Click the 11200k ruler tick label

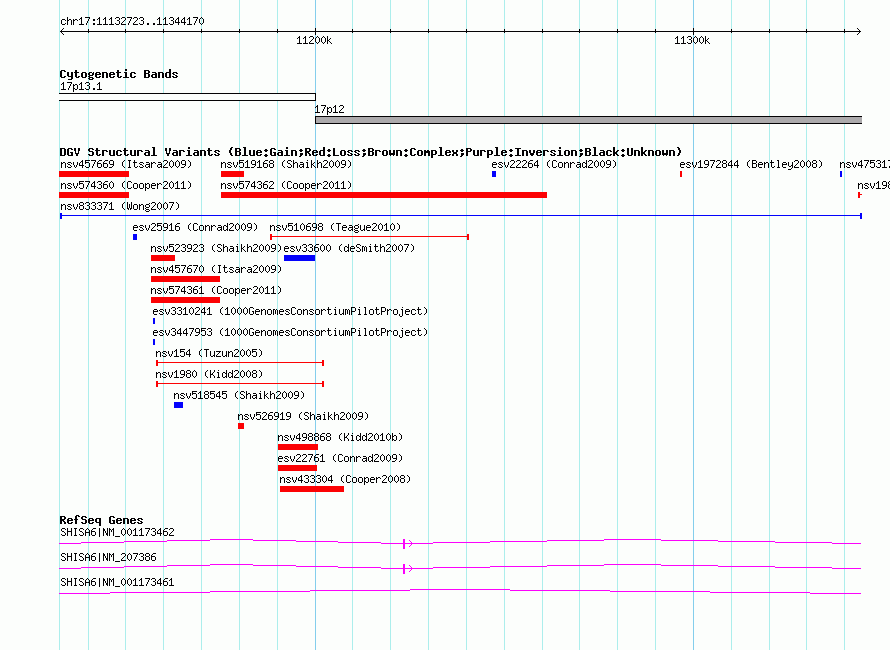tap(314, 40)
